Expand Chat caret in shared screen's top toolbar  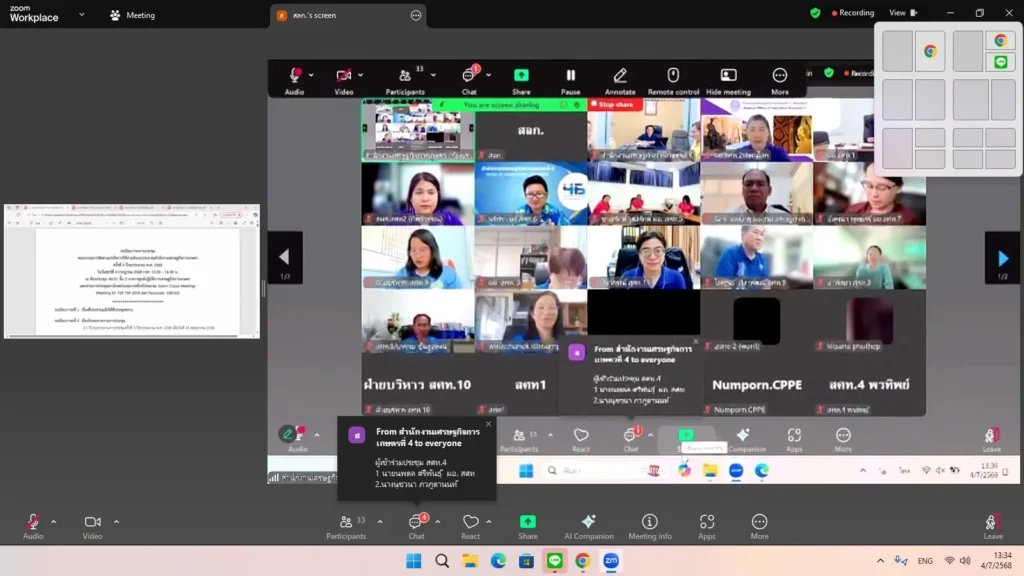pos(488,75)
